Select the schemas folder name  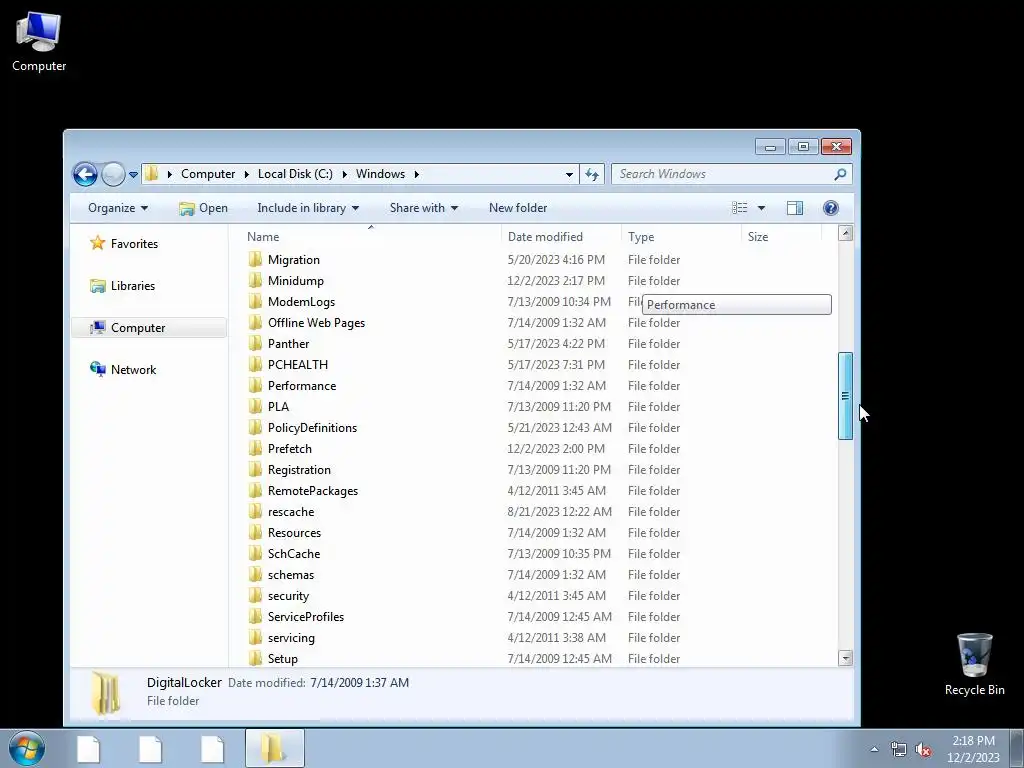[x=291, y=575]
